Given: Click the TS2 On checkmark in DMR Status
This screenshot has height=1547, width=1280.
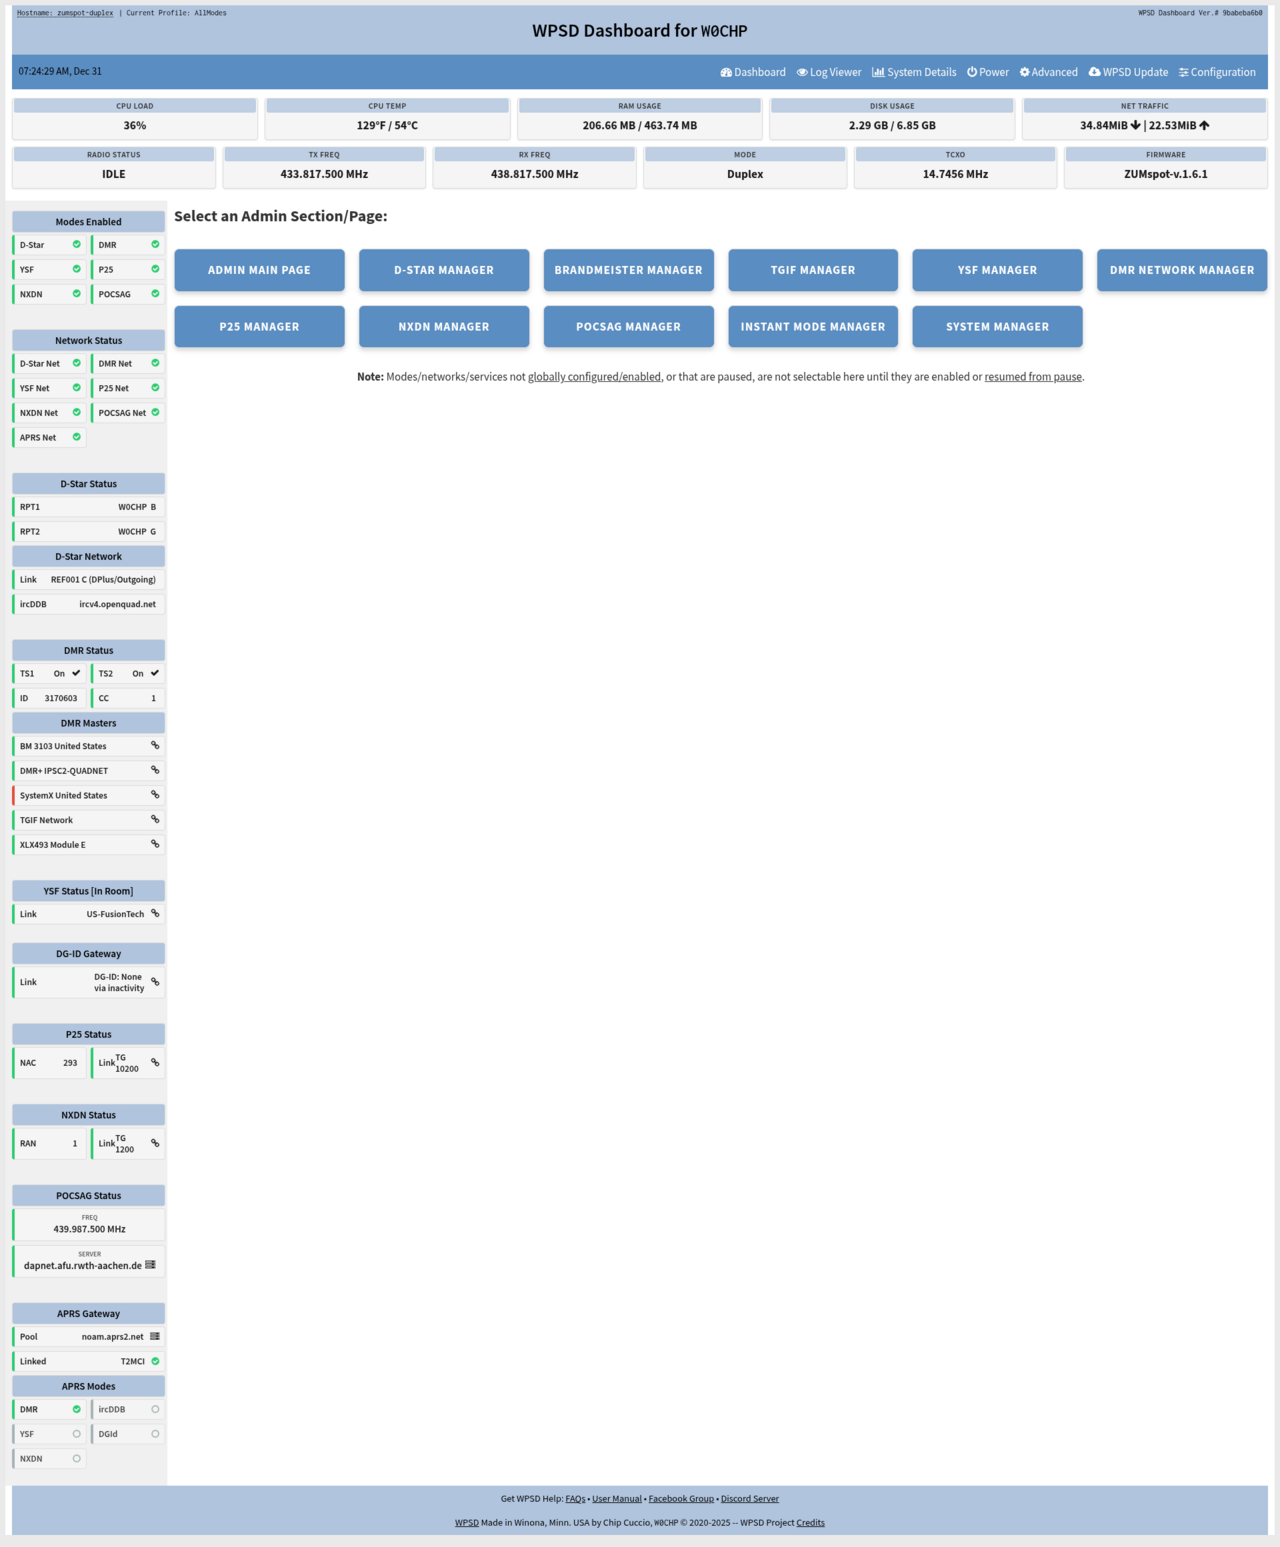Looking at the screenshot, I should (x=155, y=674).
